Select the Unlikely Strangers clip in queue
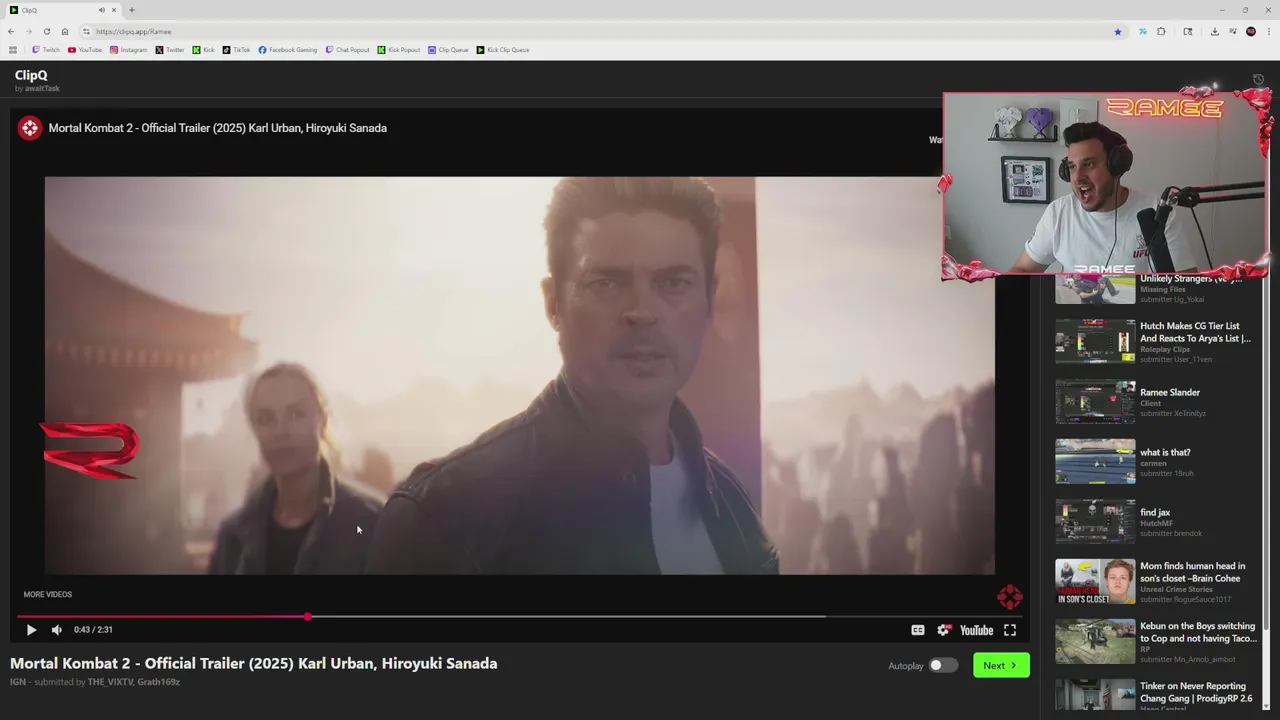This screenshot has height=720, width=1280. pyautogui.click(x=1155, y=288)
